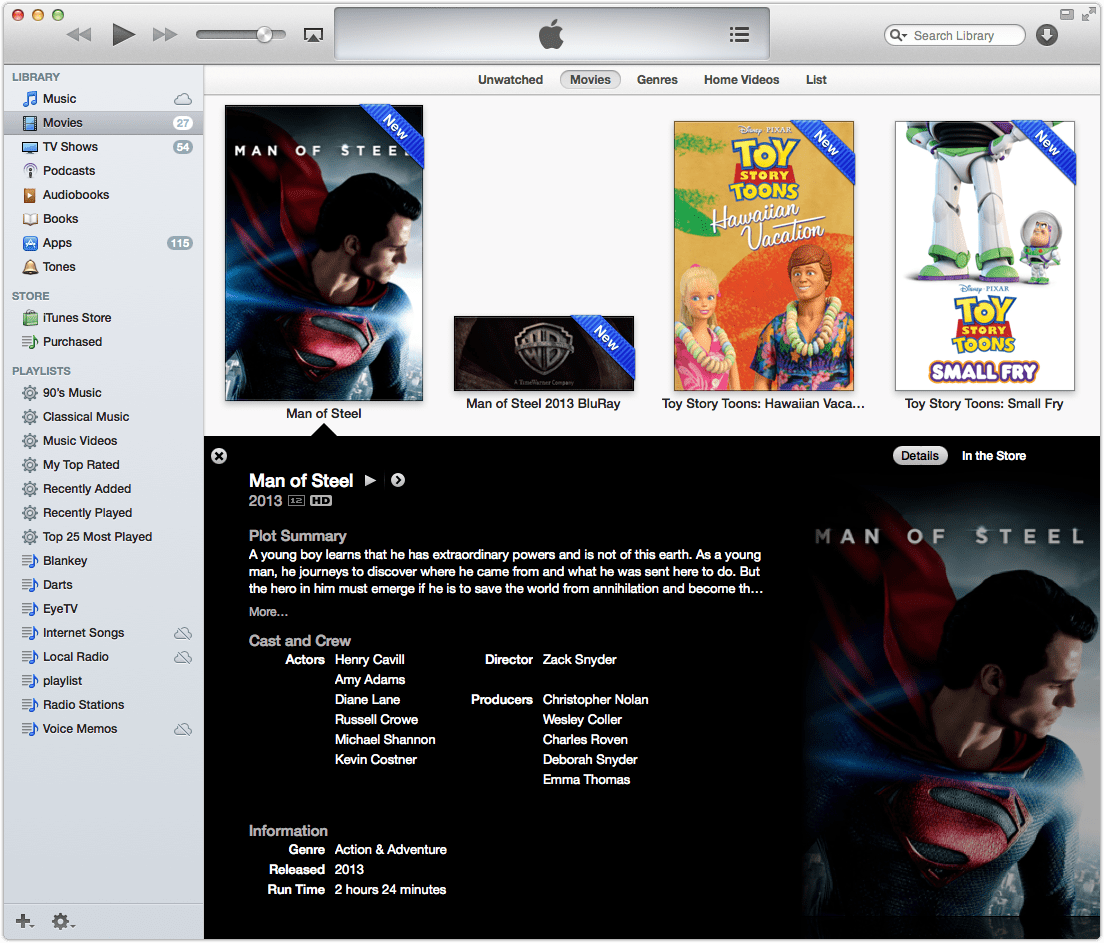This screenshot has width=1104, height=943.
Task: Expand plot summary with More...
Action: pos(268,612)
